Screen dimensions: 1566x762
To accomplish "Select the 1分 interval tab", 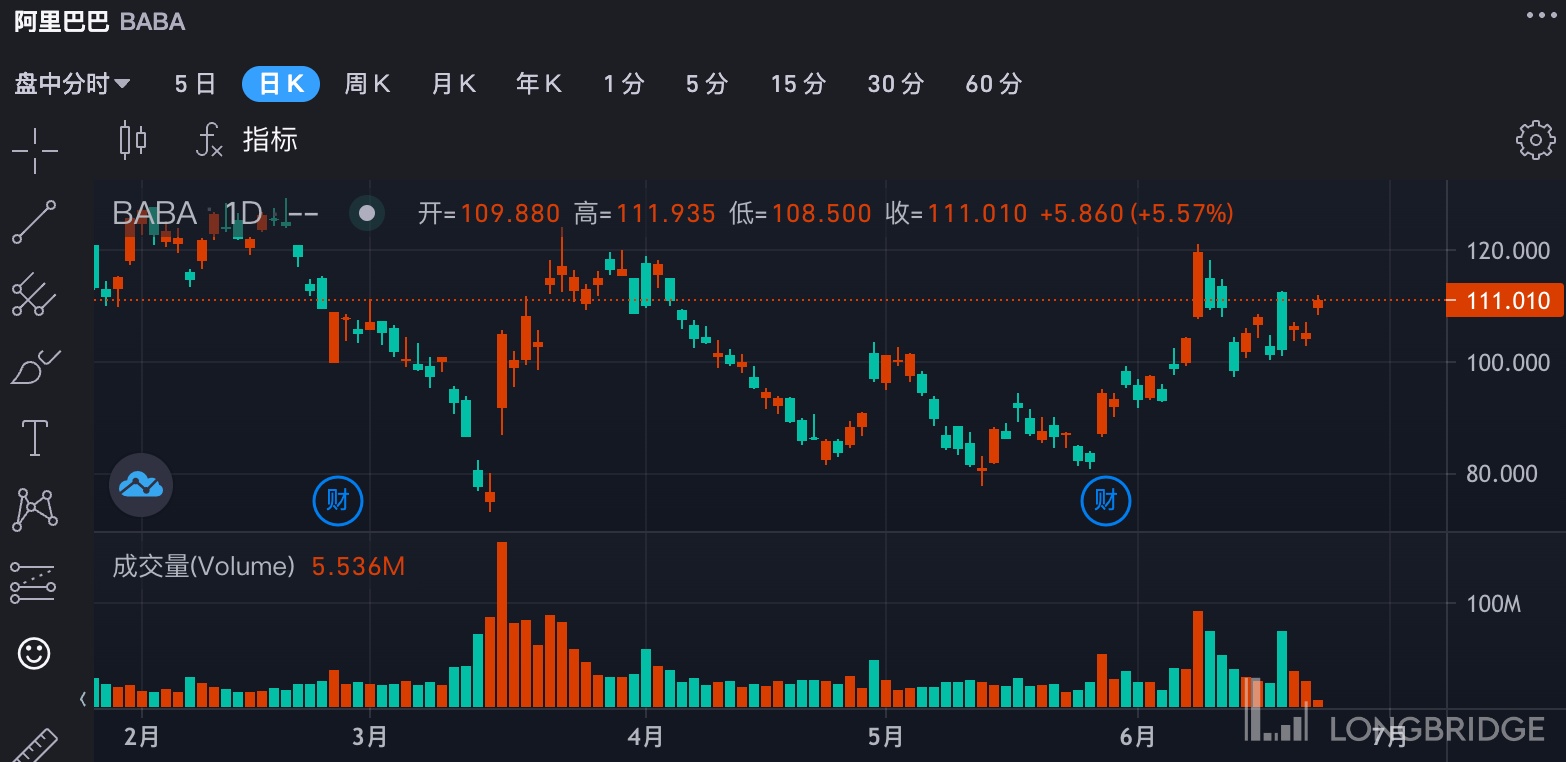I will 623,84.
